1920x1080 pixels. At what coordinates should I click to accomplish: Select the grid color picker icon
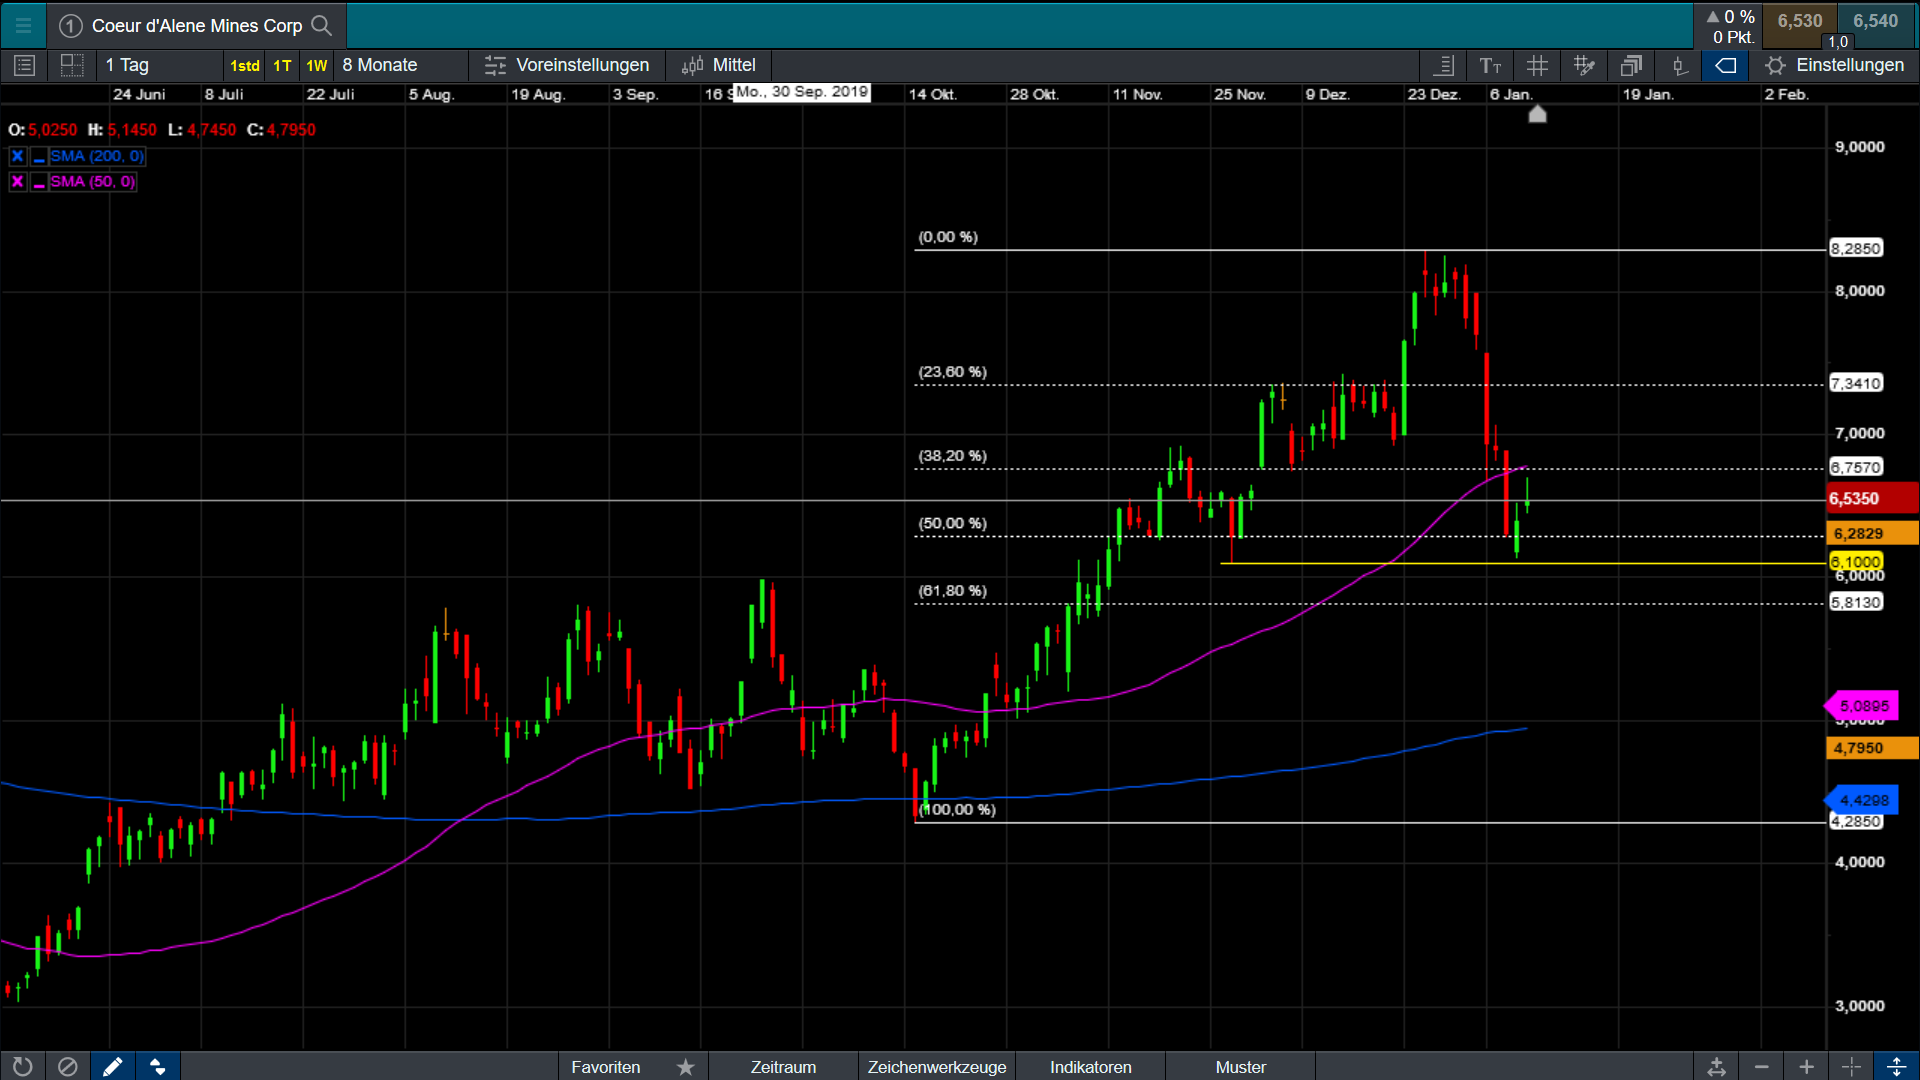1584,66
